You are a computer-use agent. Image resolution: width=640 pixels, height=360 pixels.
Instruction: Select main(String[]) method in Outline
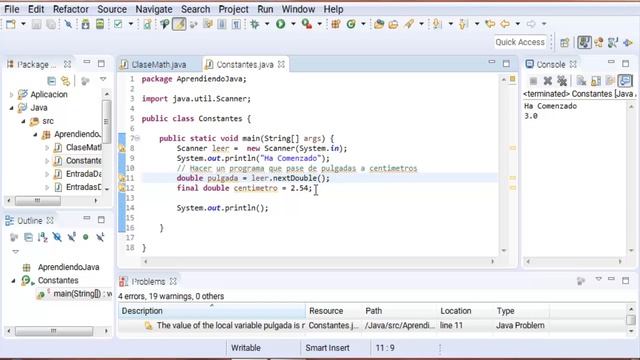click(x=73, y=294)
